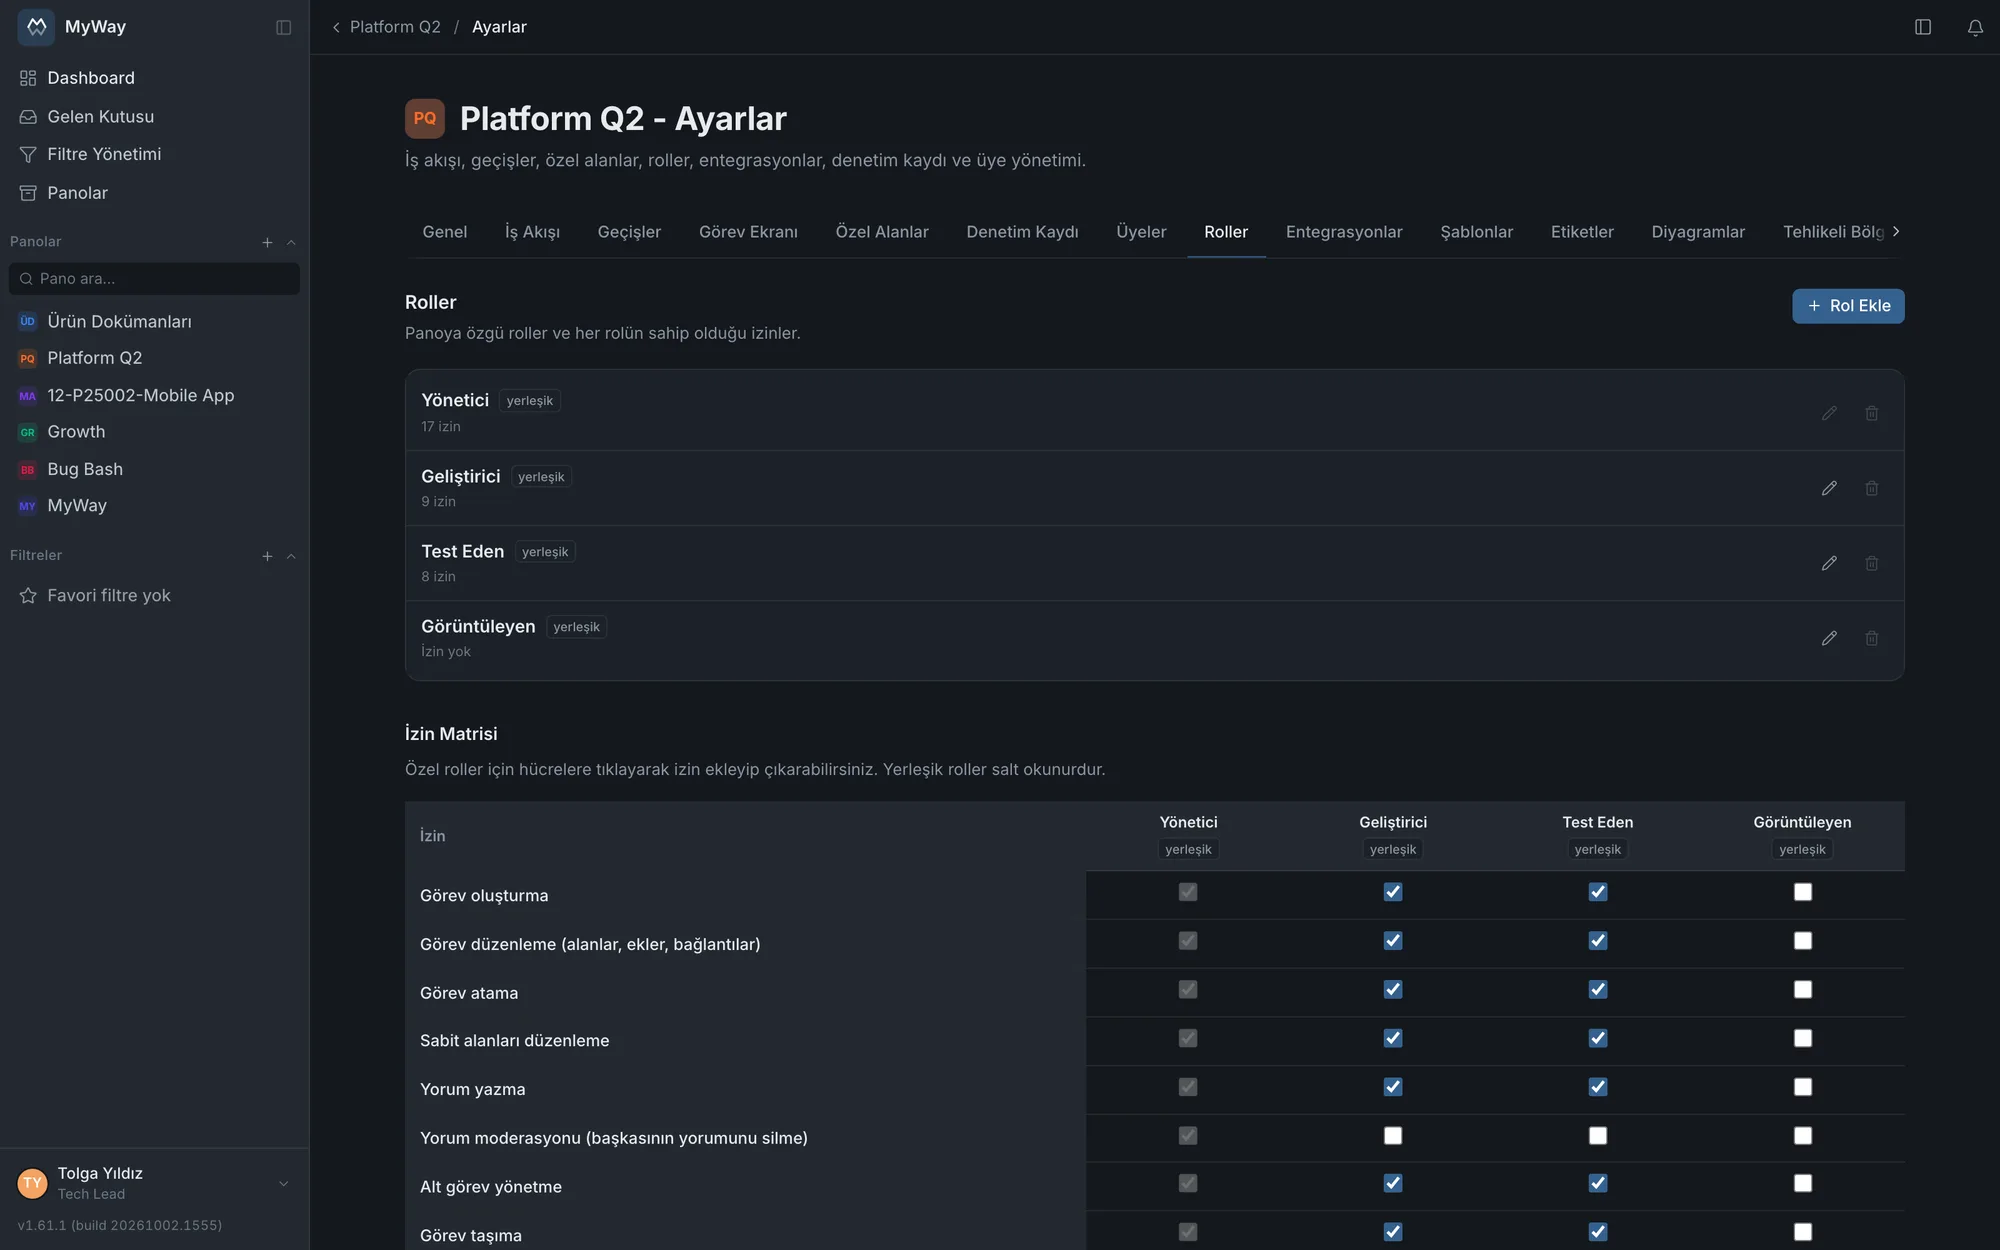Viewport: 2000px width, 1250px height.
Task: Toggle the right side panel icon
Action: (x=1922, y=27)
